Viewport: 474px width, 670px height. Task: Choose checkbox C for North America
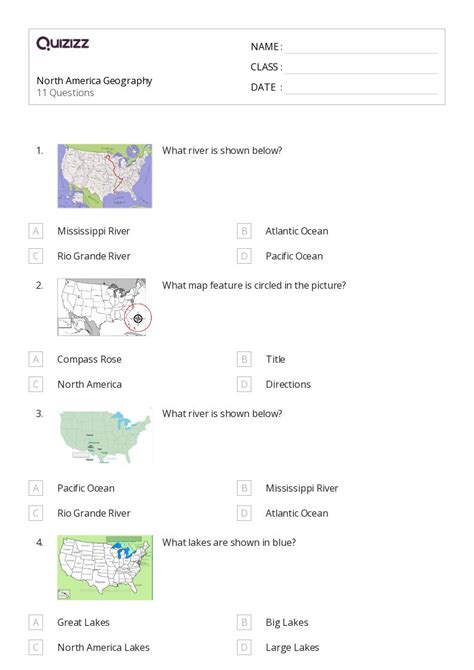click(36, 384)
